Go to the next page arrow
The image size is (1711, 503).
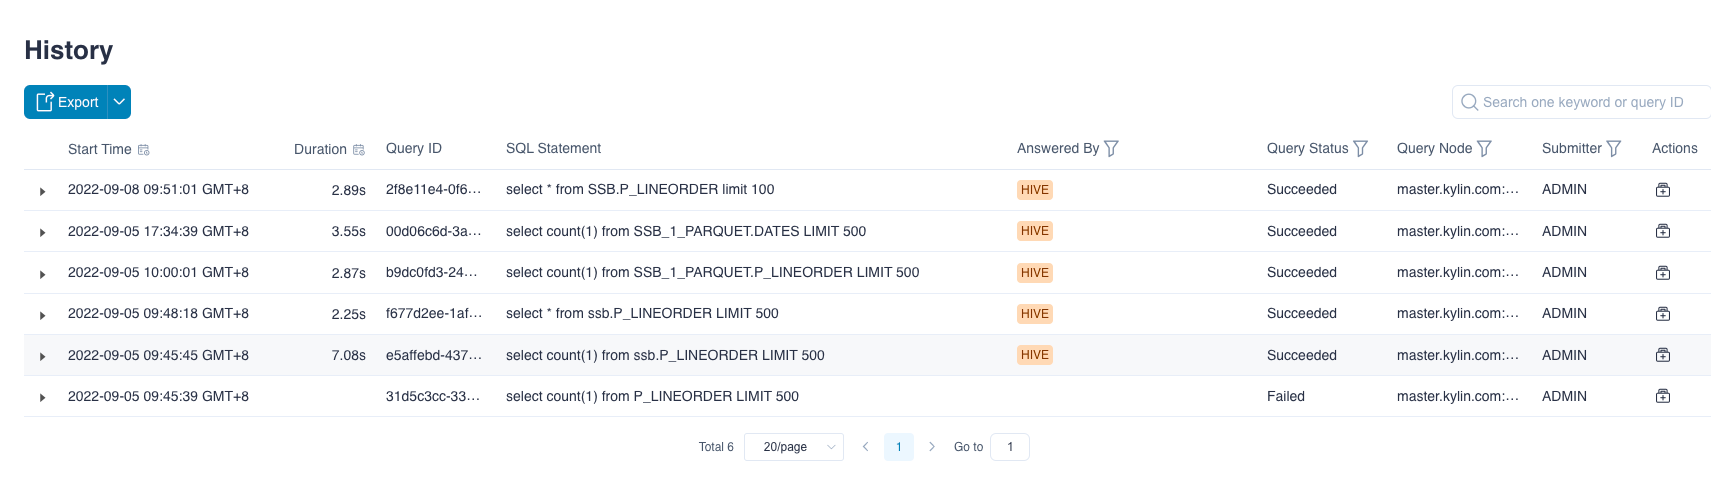tap(932, 447)
